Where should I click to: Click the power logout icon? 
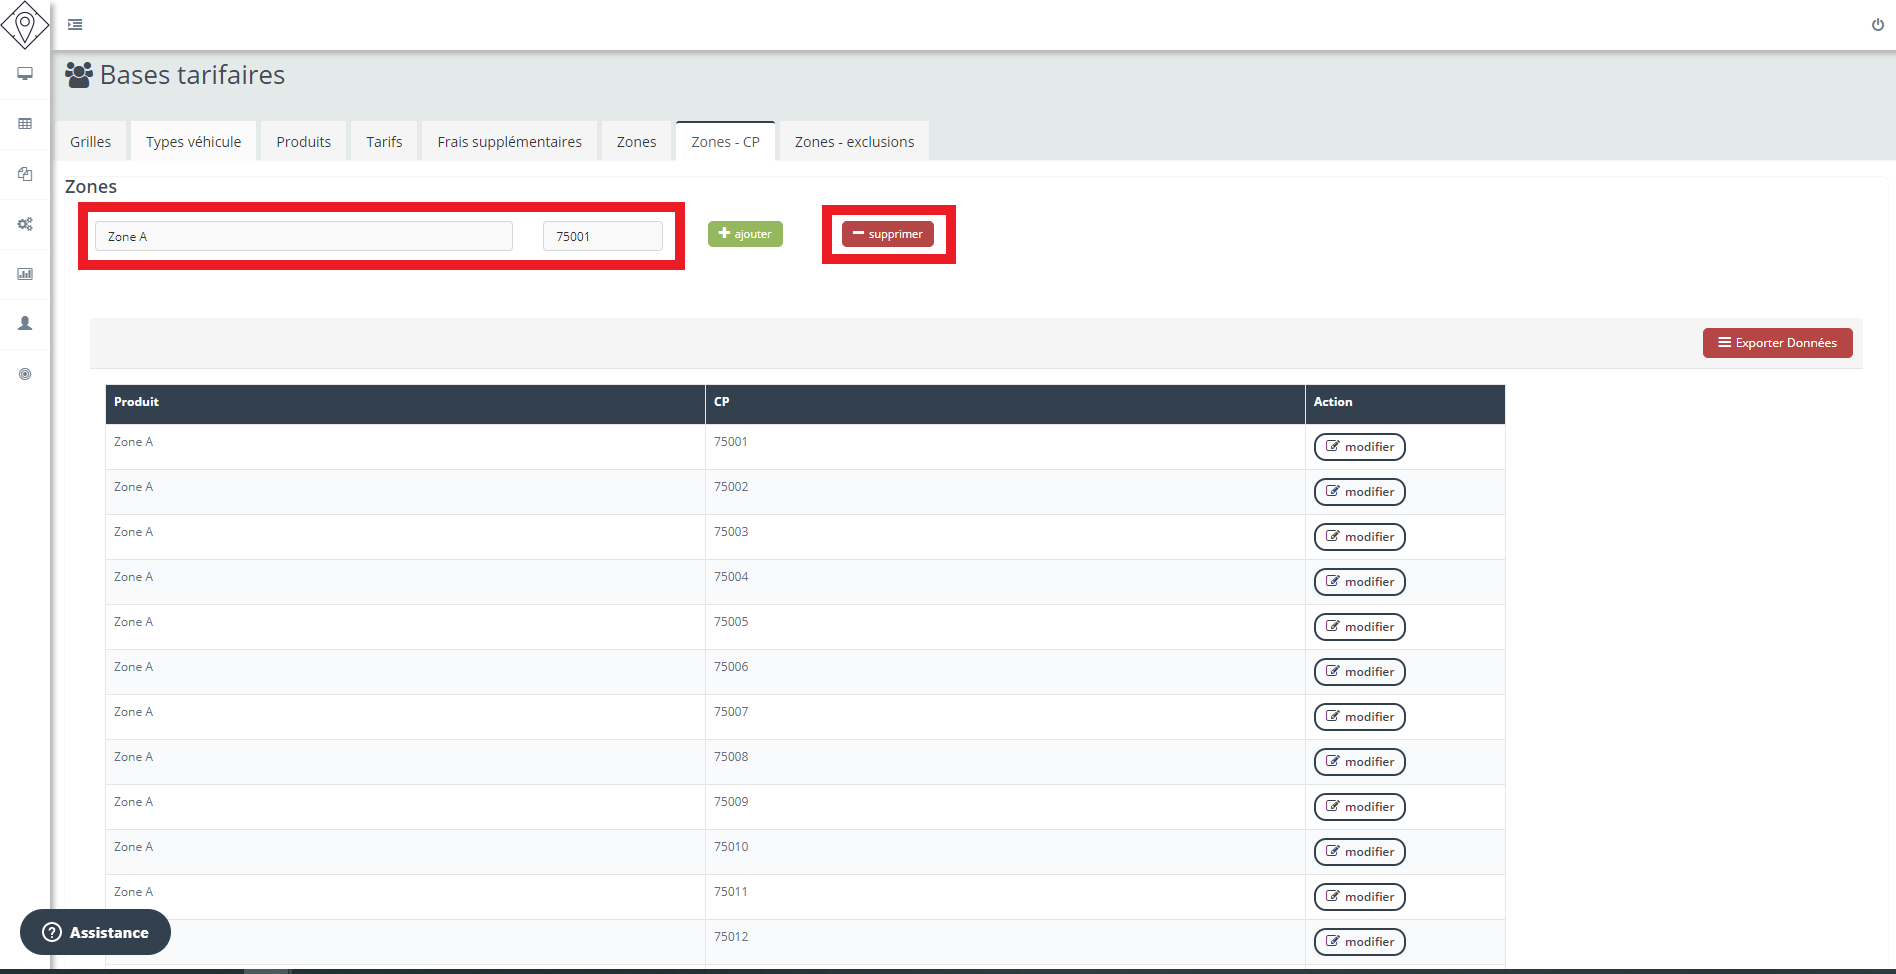coord(1877,25)
